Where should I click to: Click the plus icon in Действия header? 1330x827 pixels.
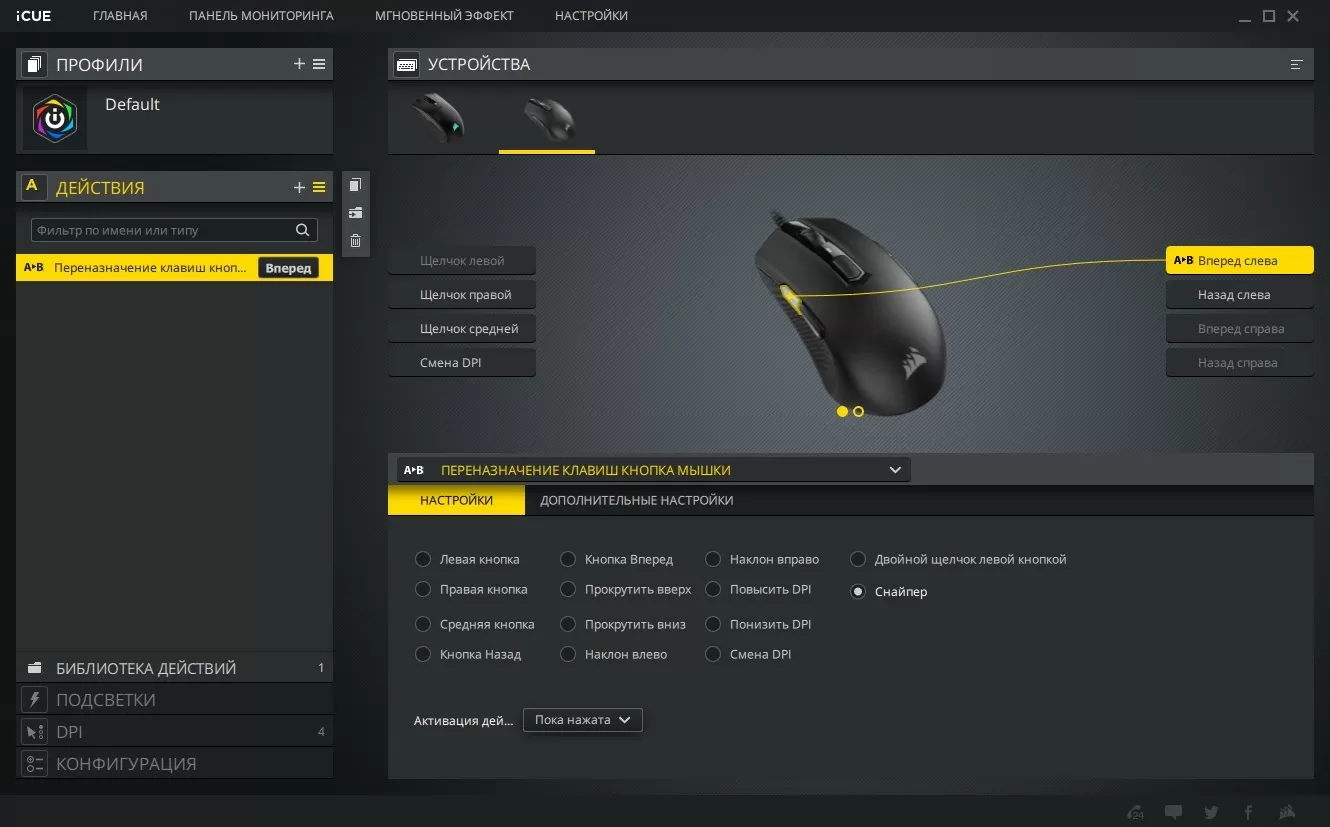click(x=299, y=187)
